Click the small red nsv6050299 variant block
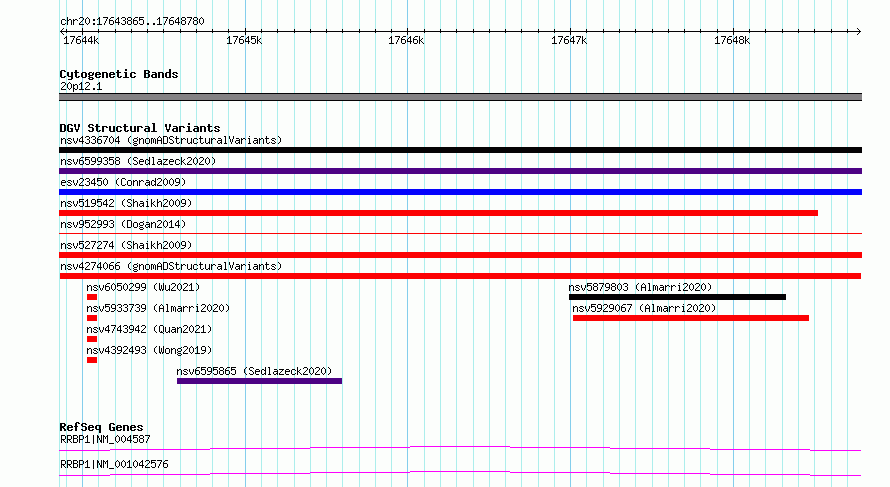Image resolution: width=890 pixels, height=487 pixels. 92,297
